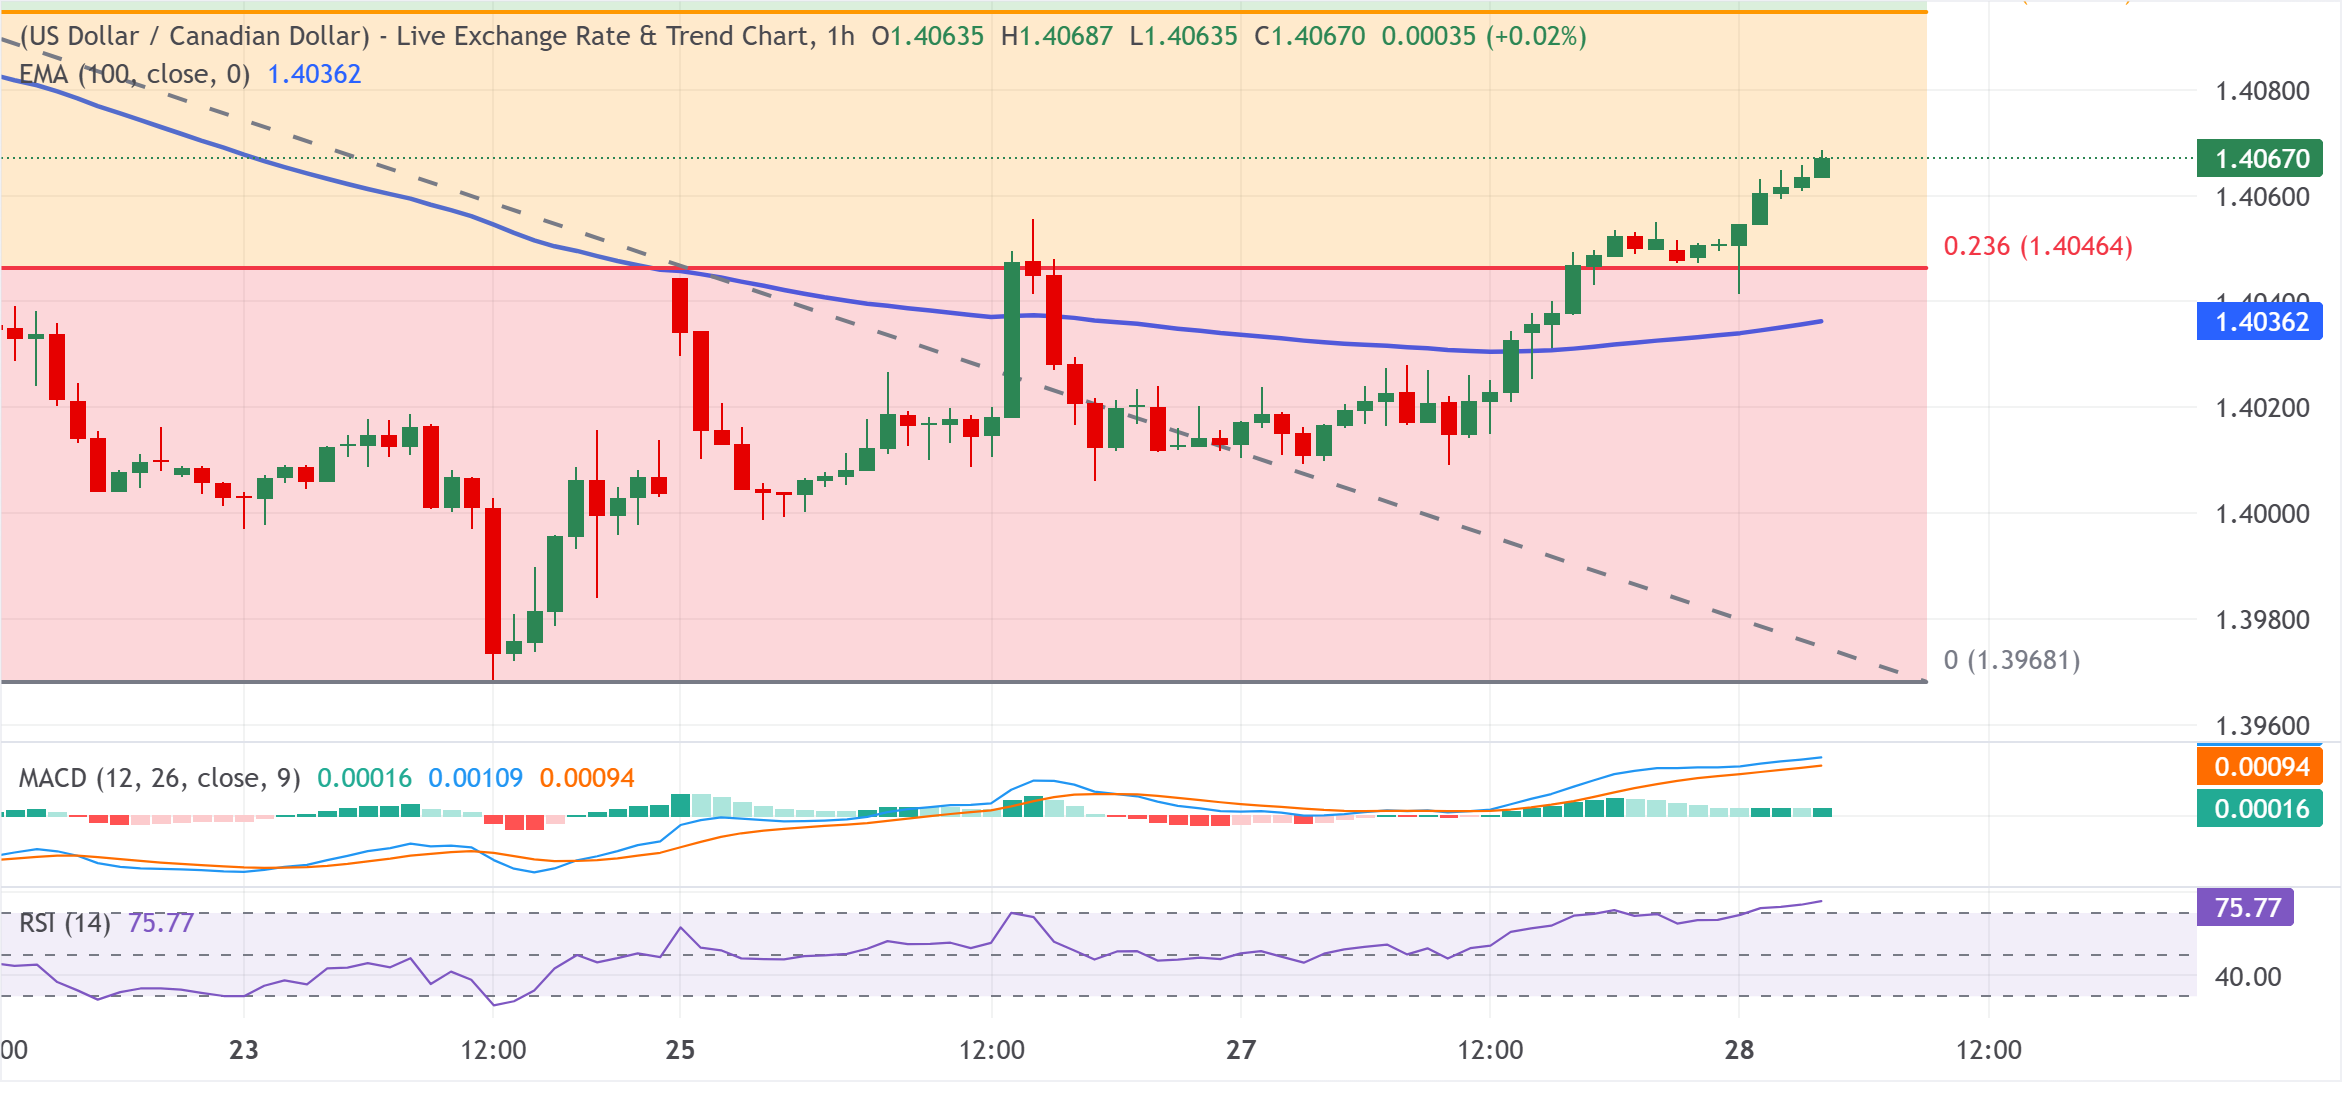
Task: Select the MACD (12, 26, close, 9) label
Action: (x=160, y=778)
